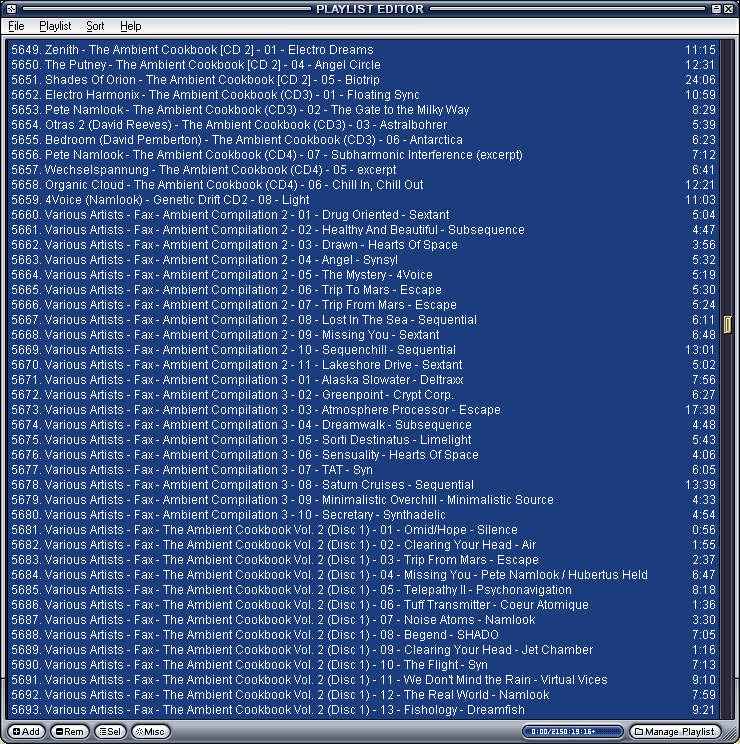740x744 pixels.
Task: Click the Rem button
Action: [x=70, y=731]
